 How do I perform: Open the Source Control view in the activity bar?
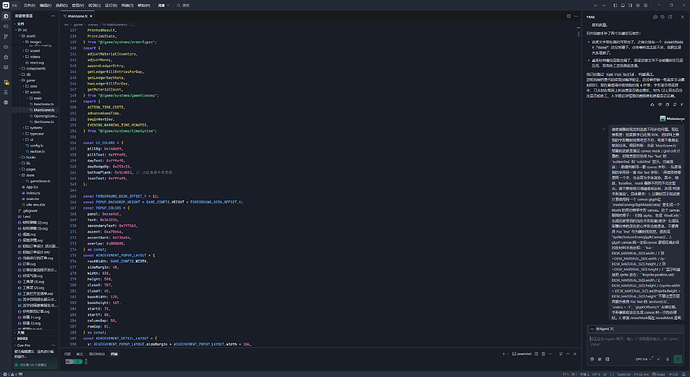[6, 37]
